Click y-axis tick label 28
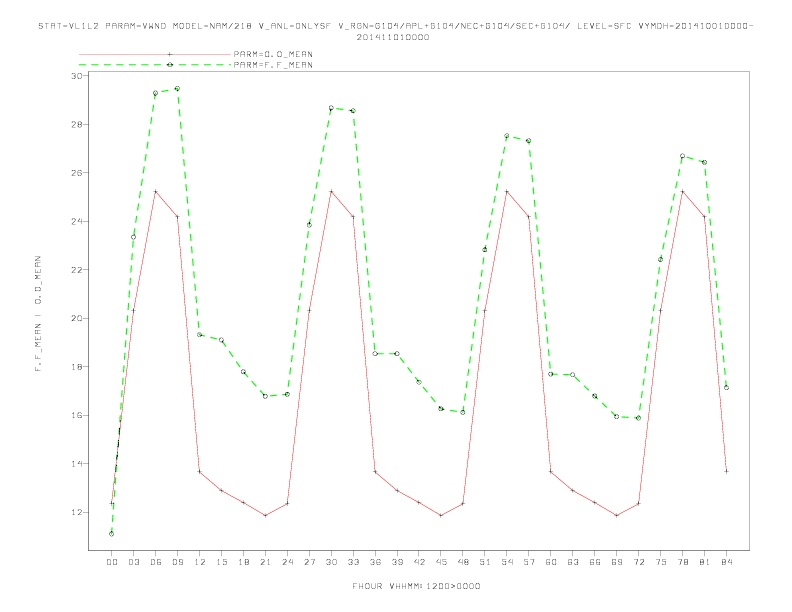This screenshot has height=612, width=792. (76, 124)
